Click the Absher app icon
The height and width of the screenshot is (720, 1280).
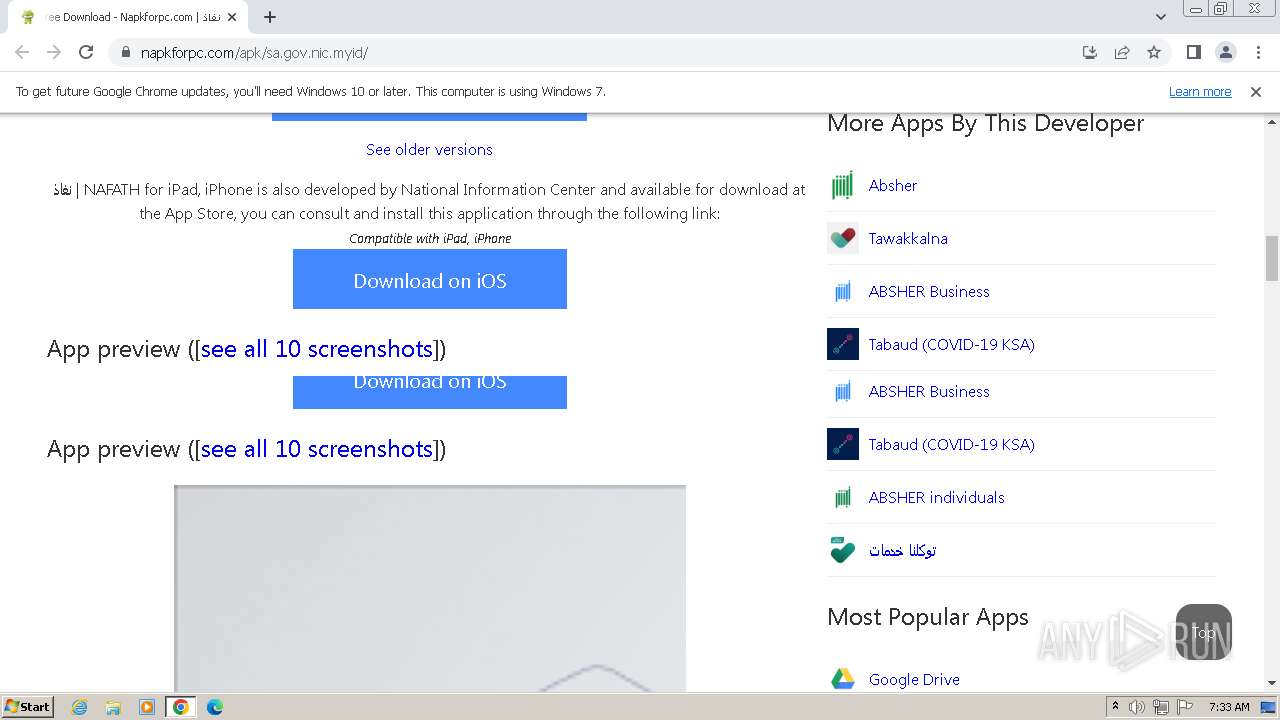coord(843,185)
